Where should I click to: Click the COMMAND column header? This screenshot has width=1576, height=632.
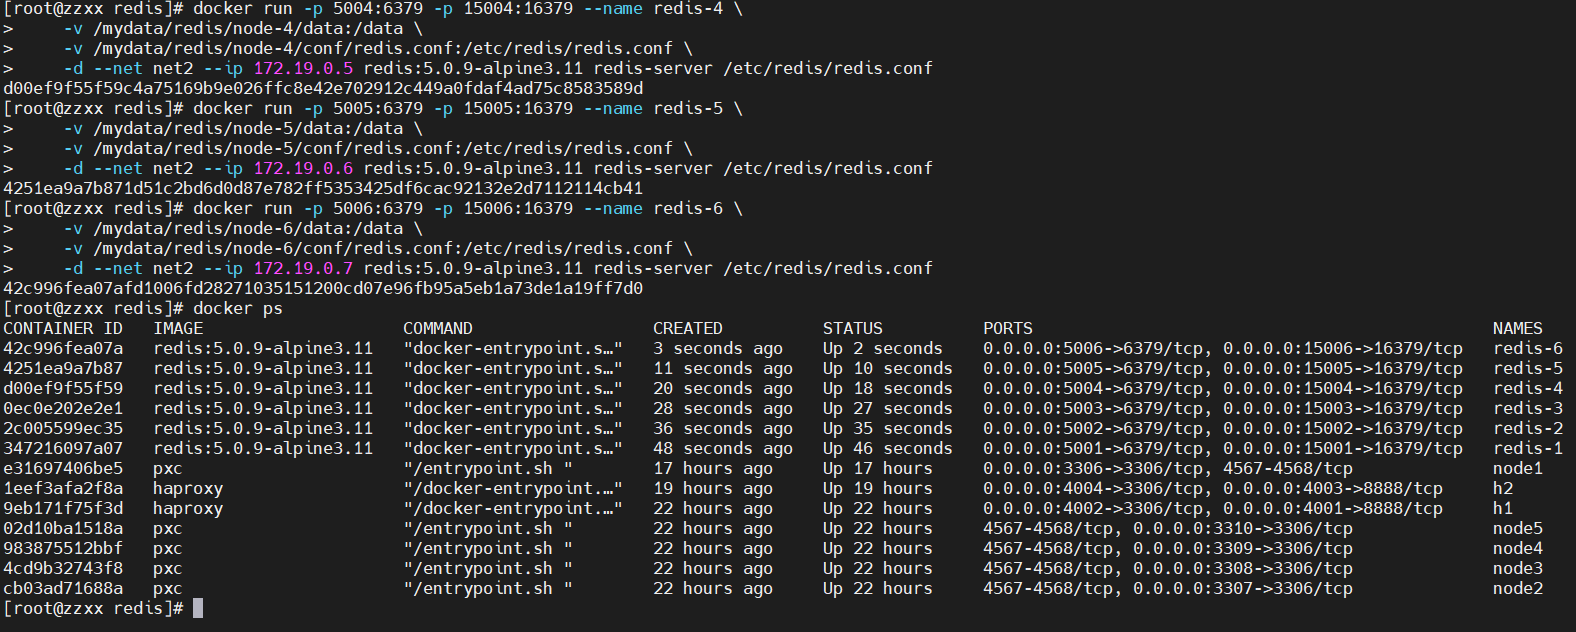point(438,328)
